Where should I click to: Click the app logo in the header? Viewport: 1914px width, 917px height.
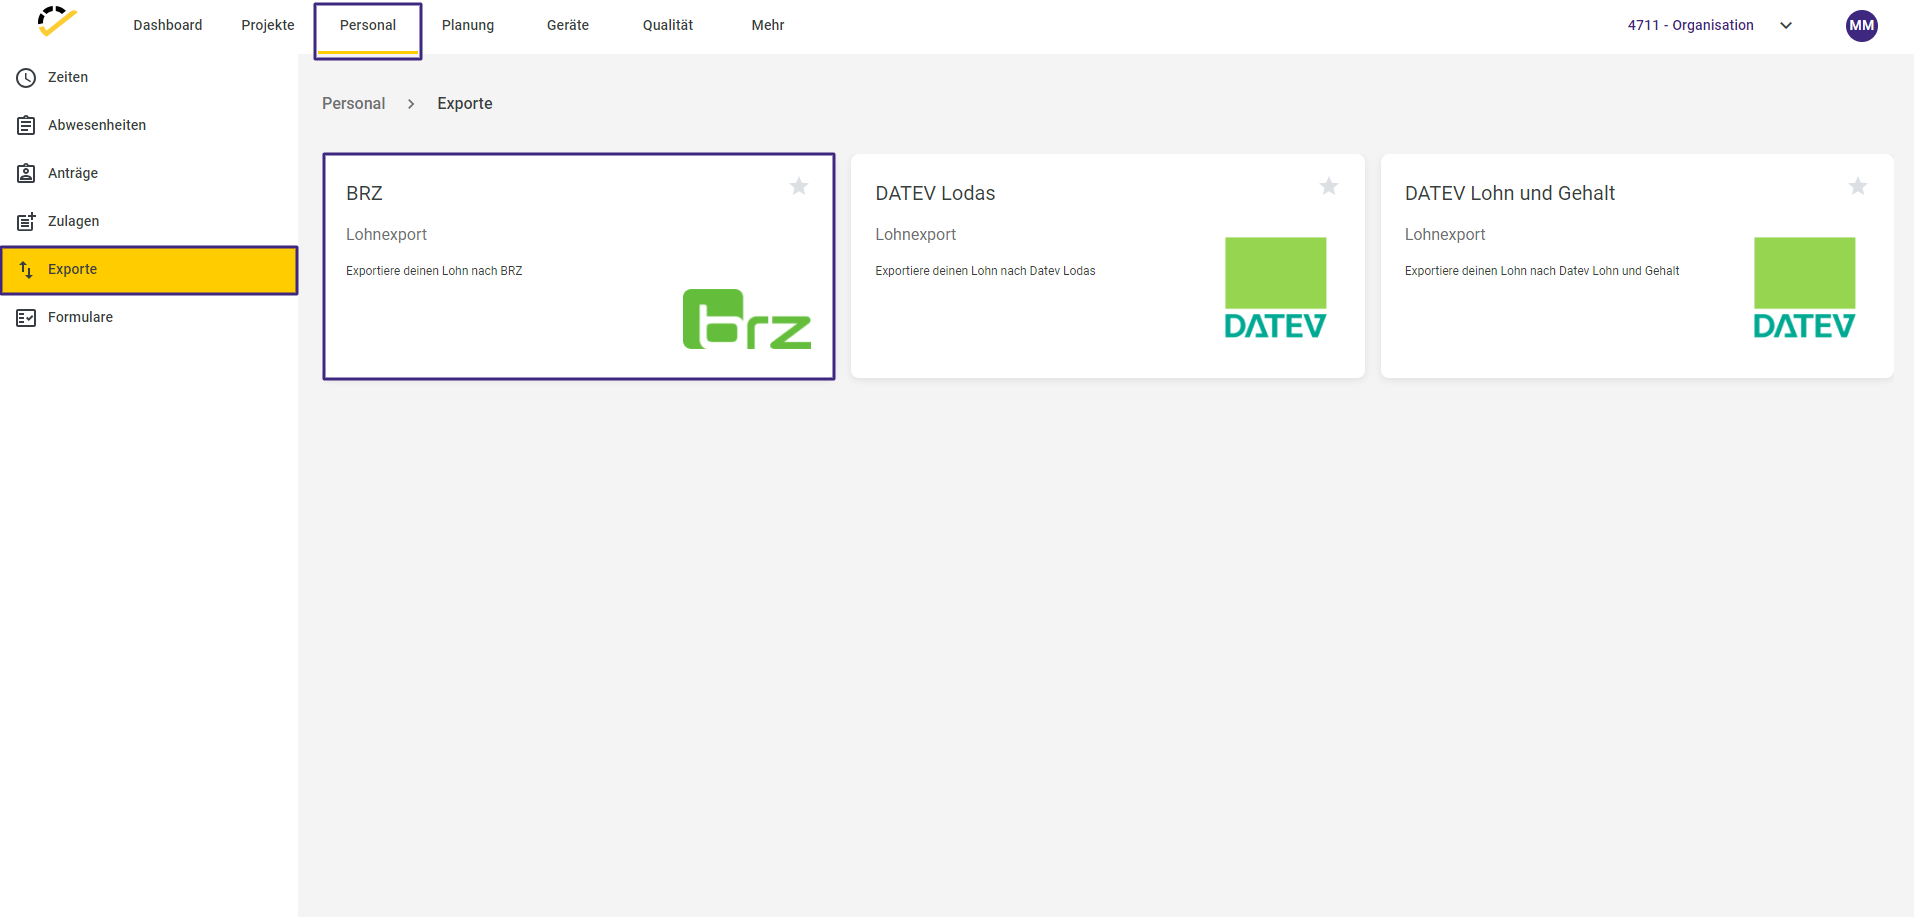(x=57, y=21)
